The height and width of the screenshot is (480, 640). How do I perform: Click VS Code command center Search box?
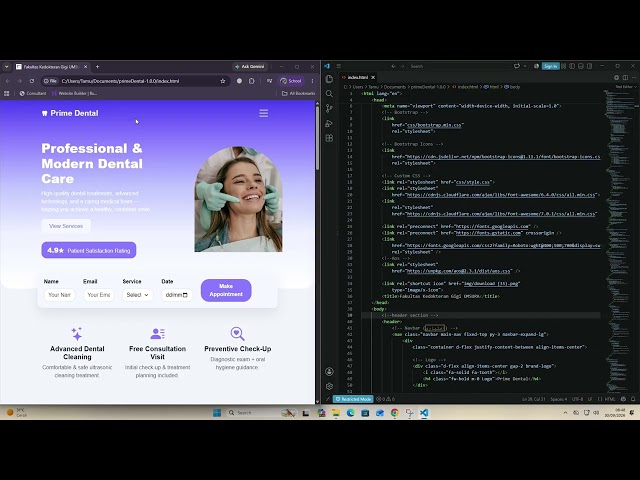pos(457,66)
